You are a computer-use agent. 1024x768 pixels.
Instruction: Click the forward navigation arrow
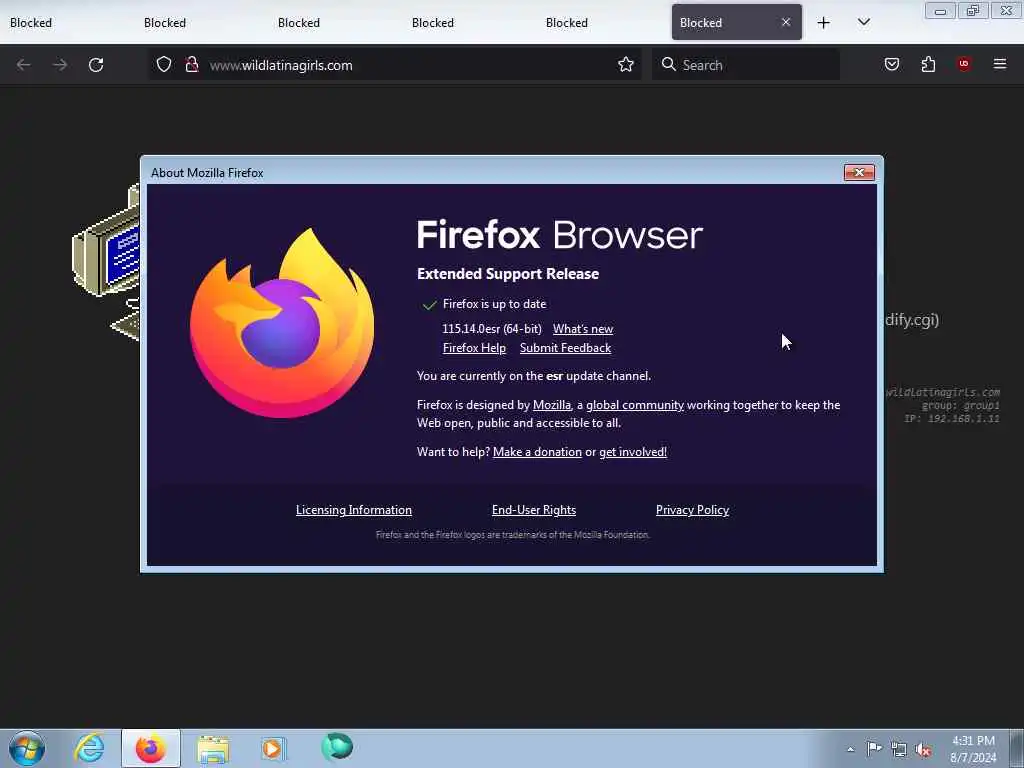[60, 65]
